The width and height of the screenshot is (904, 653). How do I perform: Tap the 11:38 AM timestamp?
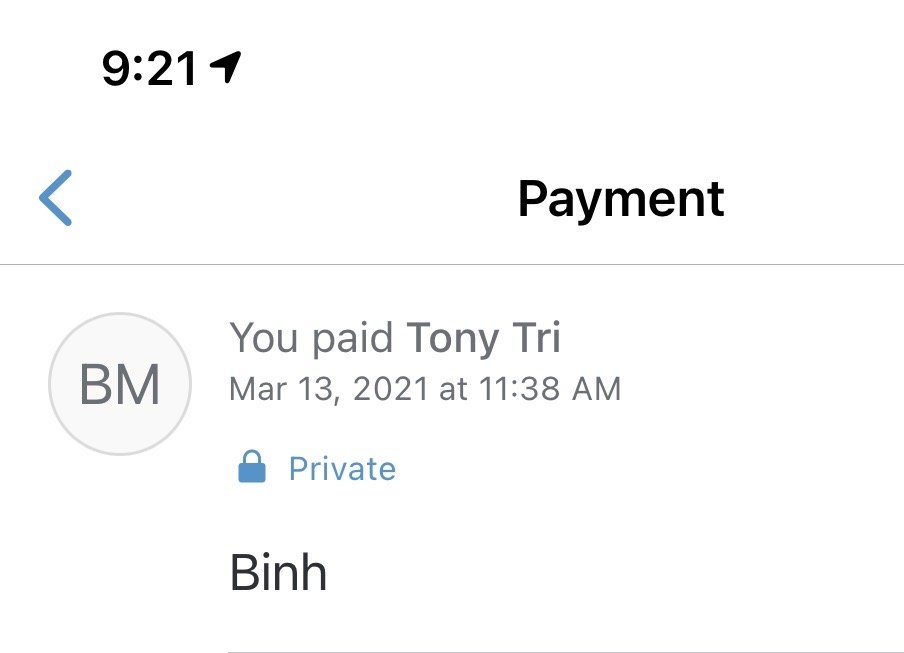pos(548,389)
